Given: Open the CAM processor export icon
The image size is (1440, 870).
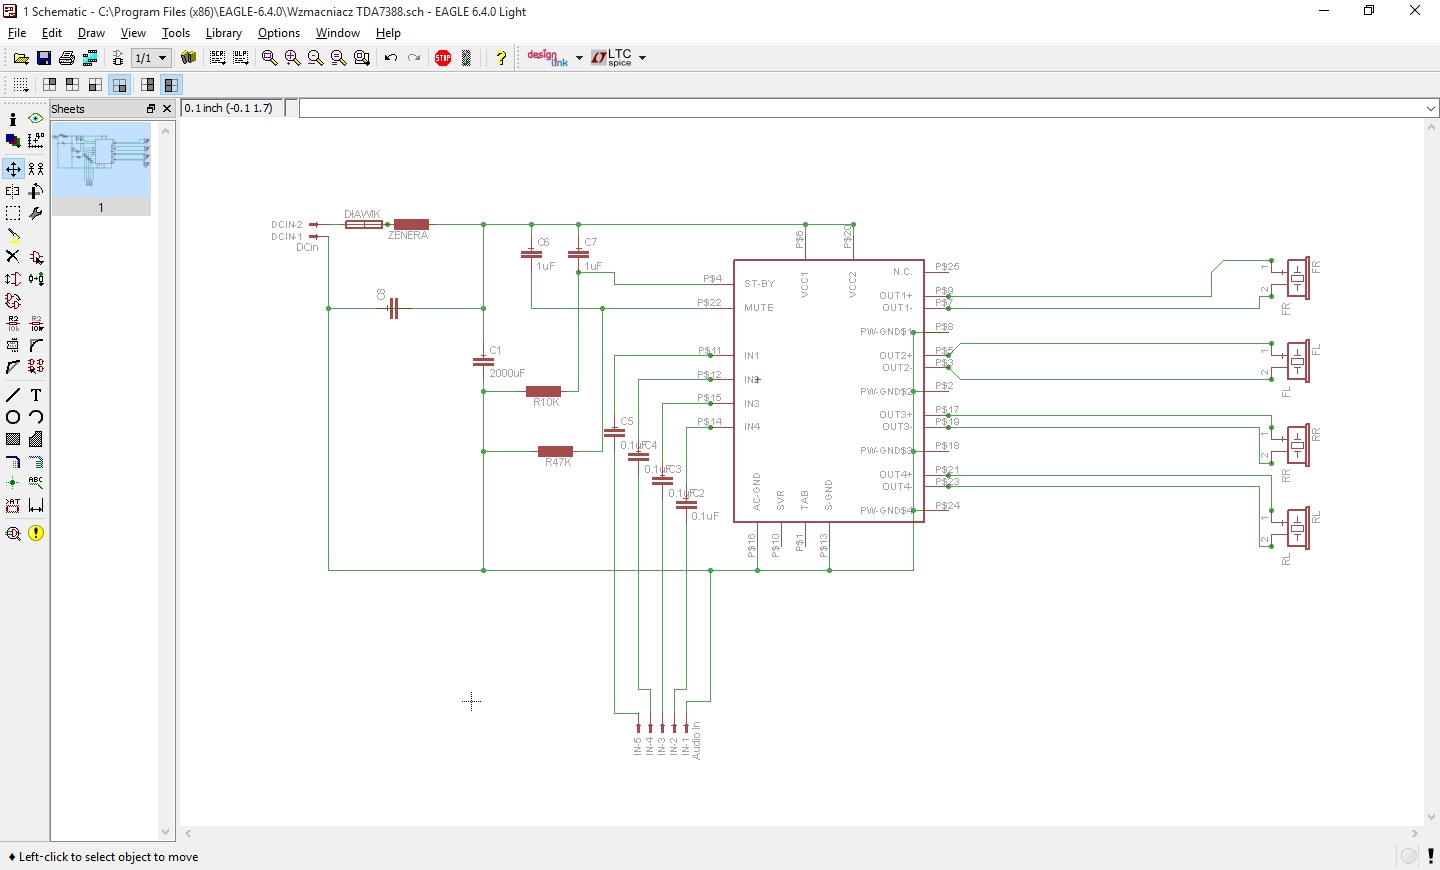Looking at the screenshot, I should 90,58.
